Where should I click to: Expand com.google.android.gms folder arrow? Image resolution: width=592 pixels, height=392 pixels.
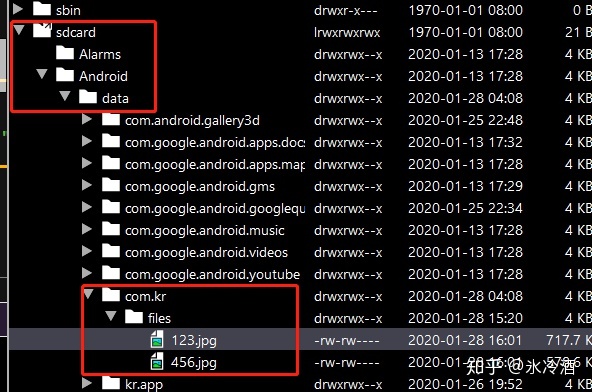87,185
